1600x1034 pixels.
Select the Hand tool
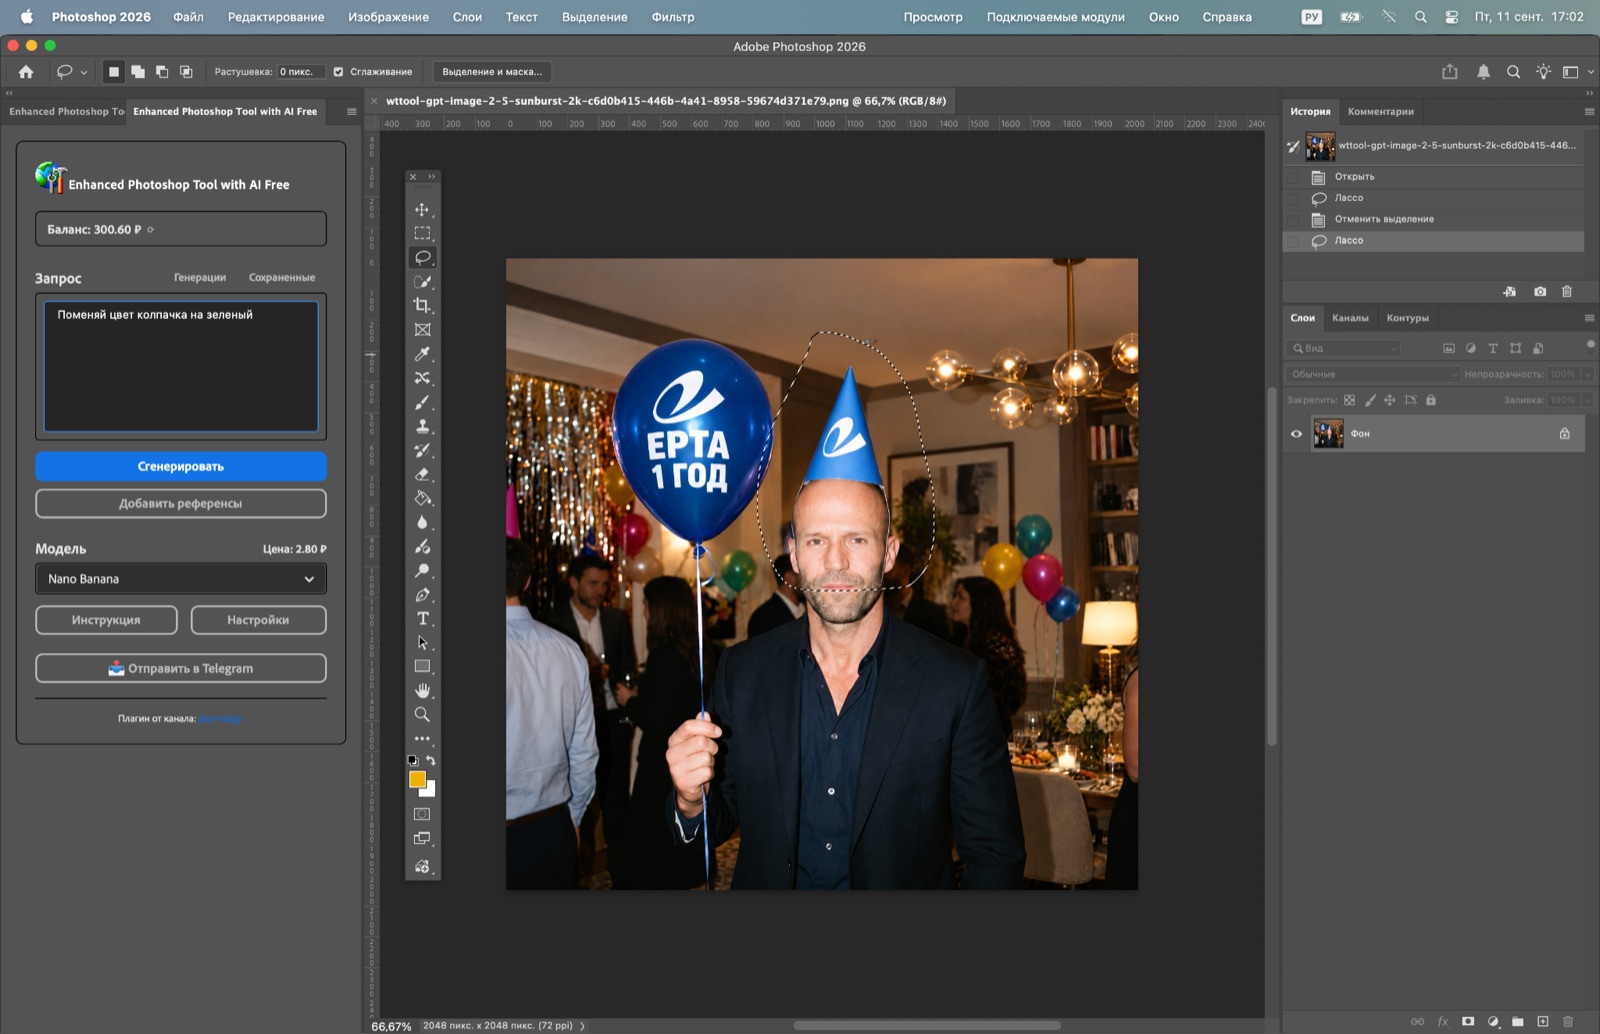coord(422,690)
